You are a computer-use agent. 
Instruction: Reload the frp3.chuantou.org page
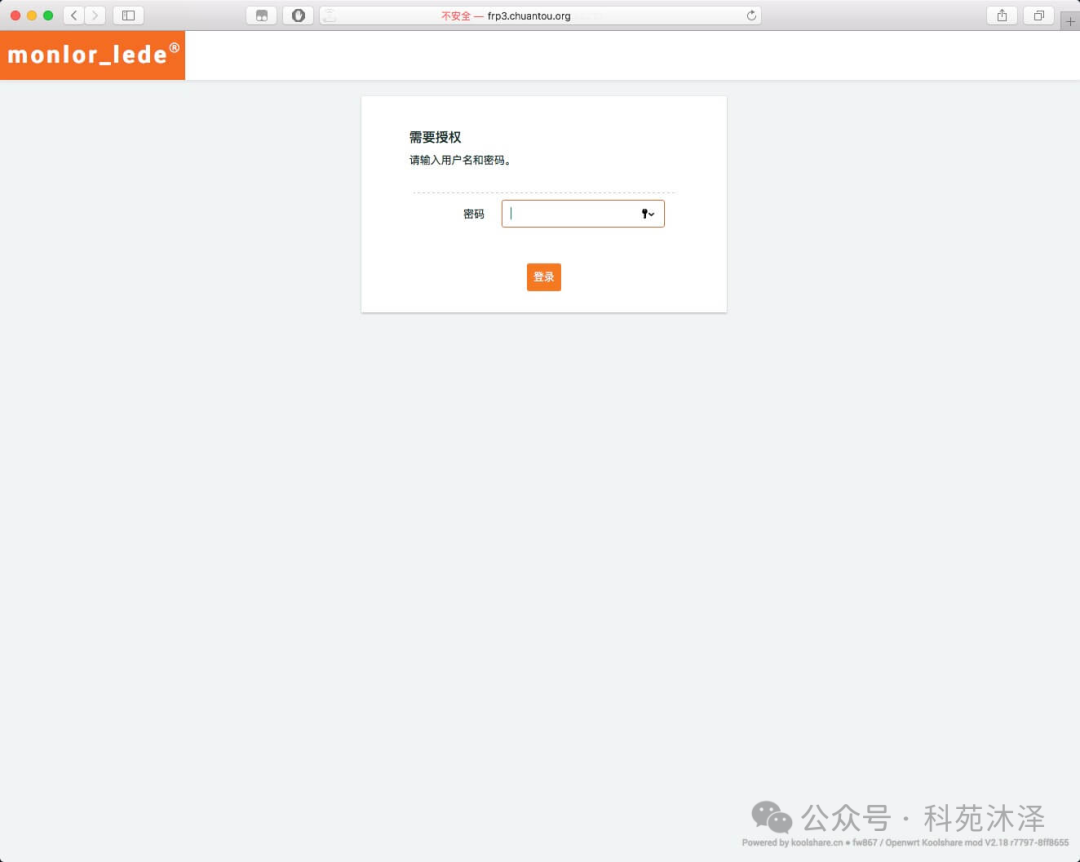tap(751, 16)
